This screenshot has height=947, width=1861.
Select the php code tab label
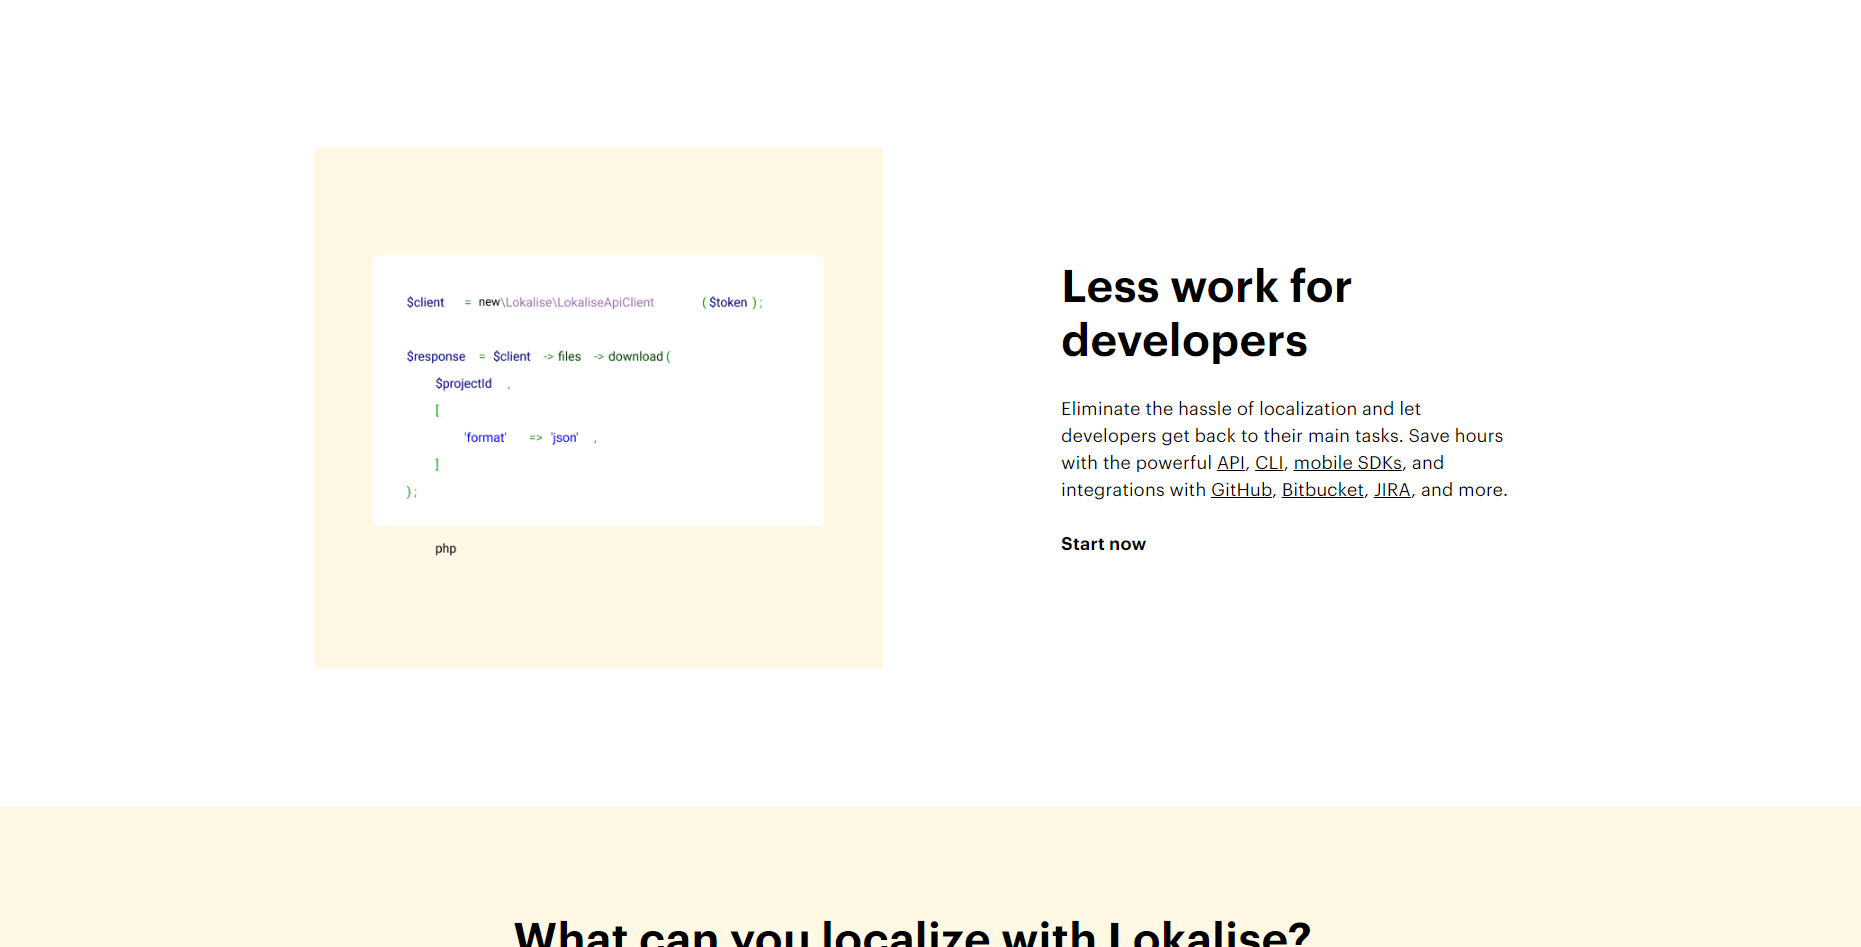point(446,549)
